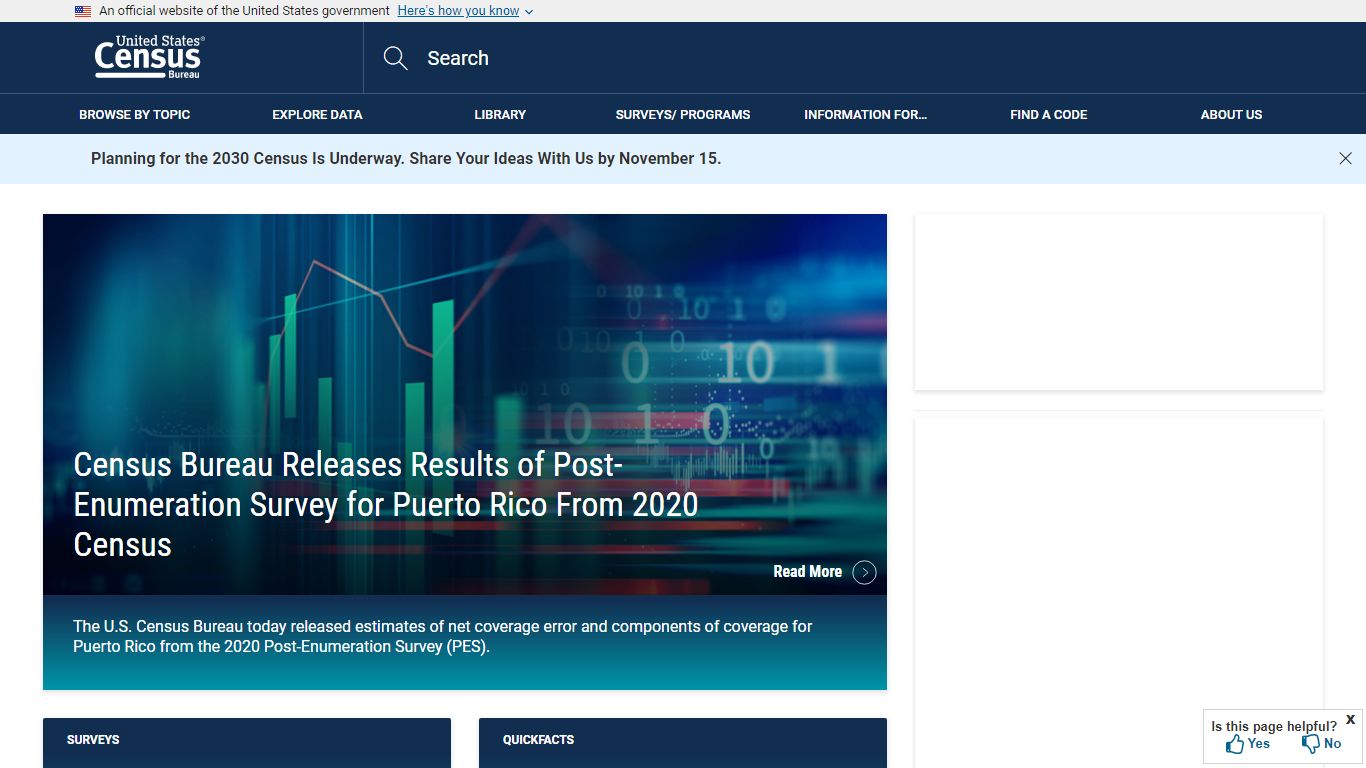Dismiss the page helpful feedback box
Image resolution: width=1366 pixels, height=768 pixels.
tap(1350, 719)
